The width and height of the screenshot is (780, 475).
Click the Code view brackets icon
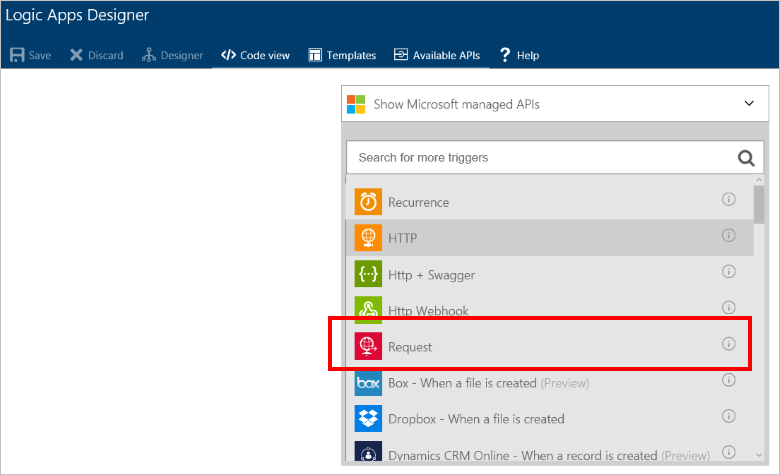228,55
